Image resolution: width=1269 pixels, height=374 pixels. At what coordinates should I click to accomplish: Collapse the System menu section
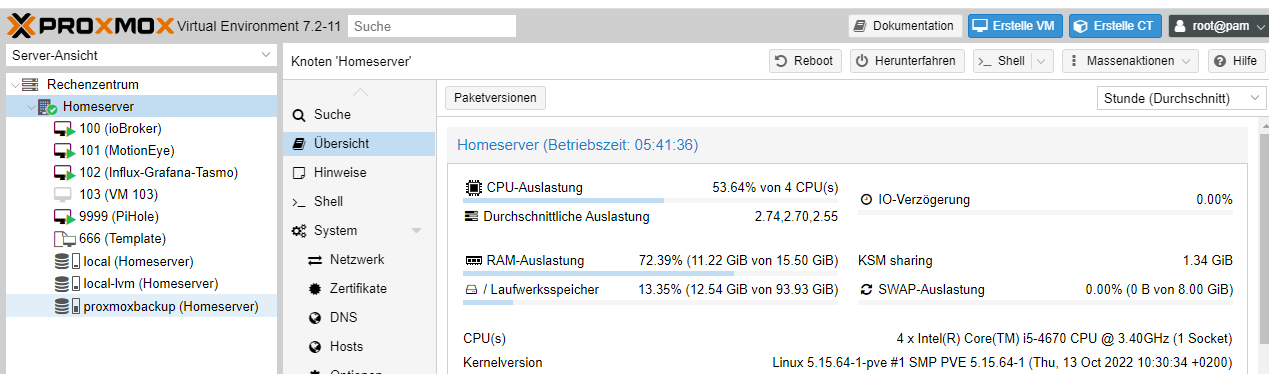click(417, 231)
